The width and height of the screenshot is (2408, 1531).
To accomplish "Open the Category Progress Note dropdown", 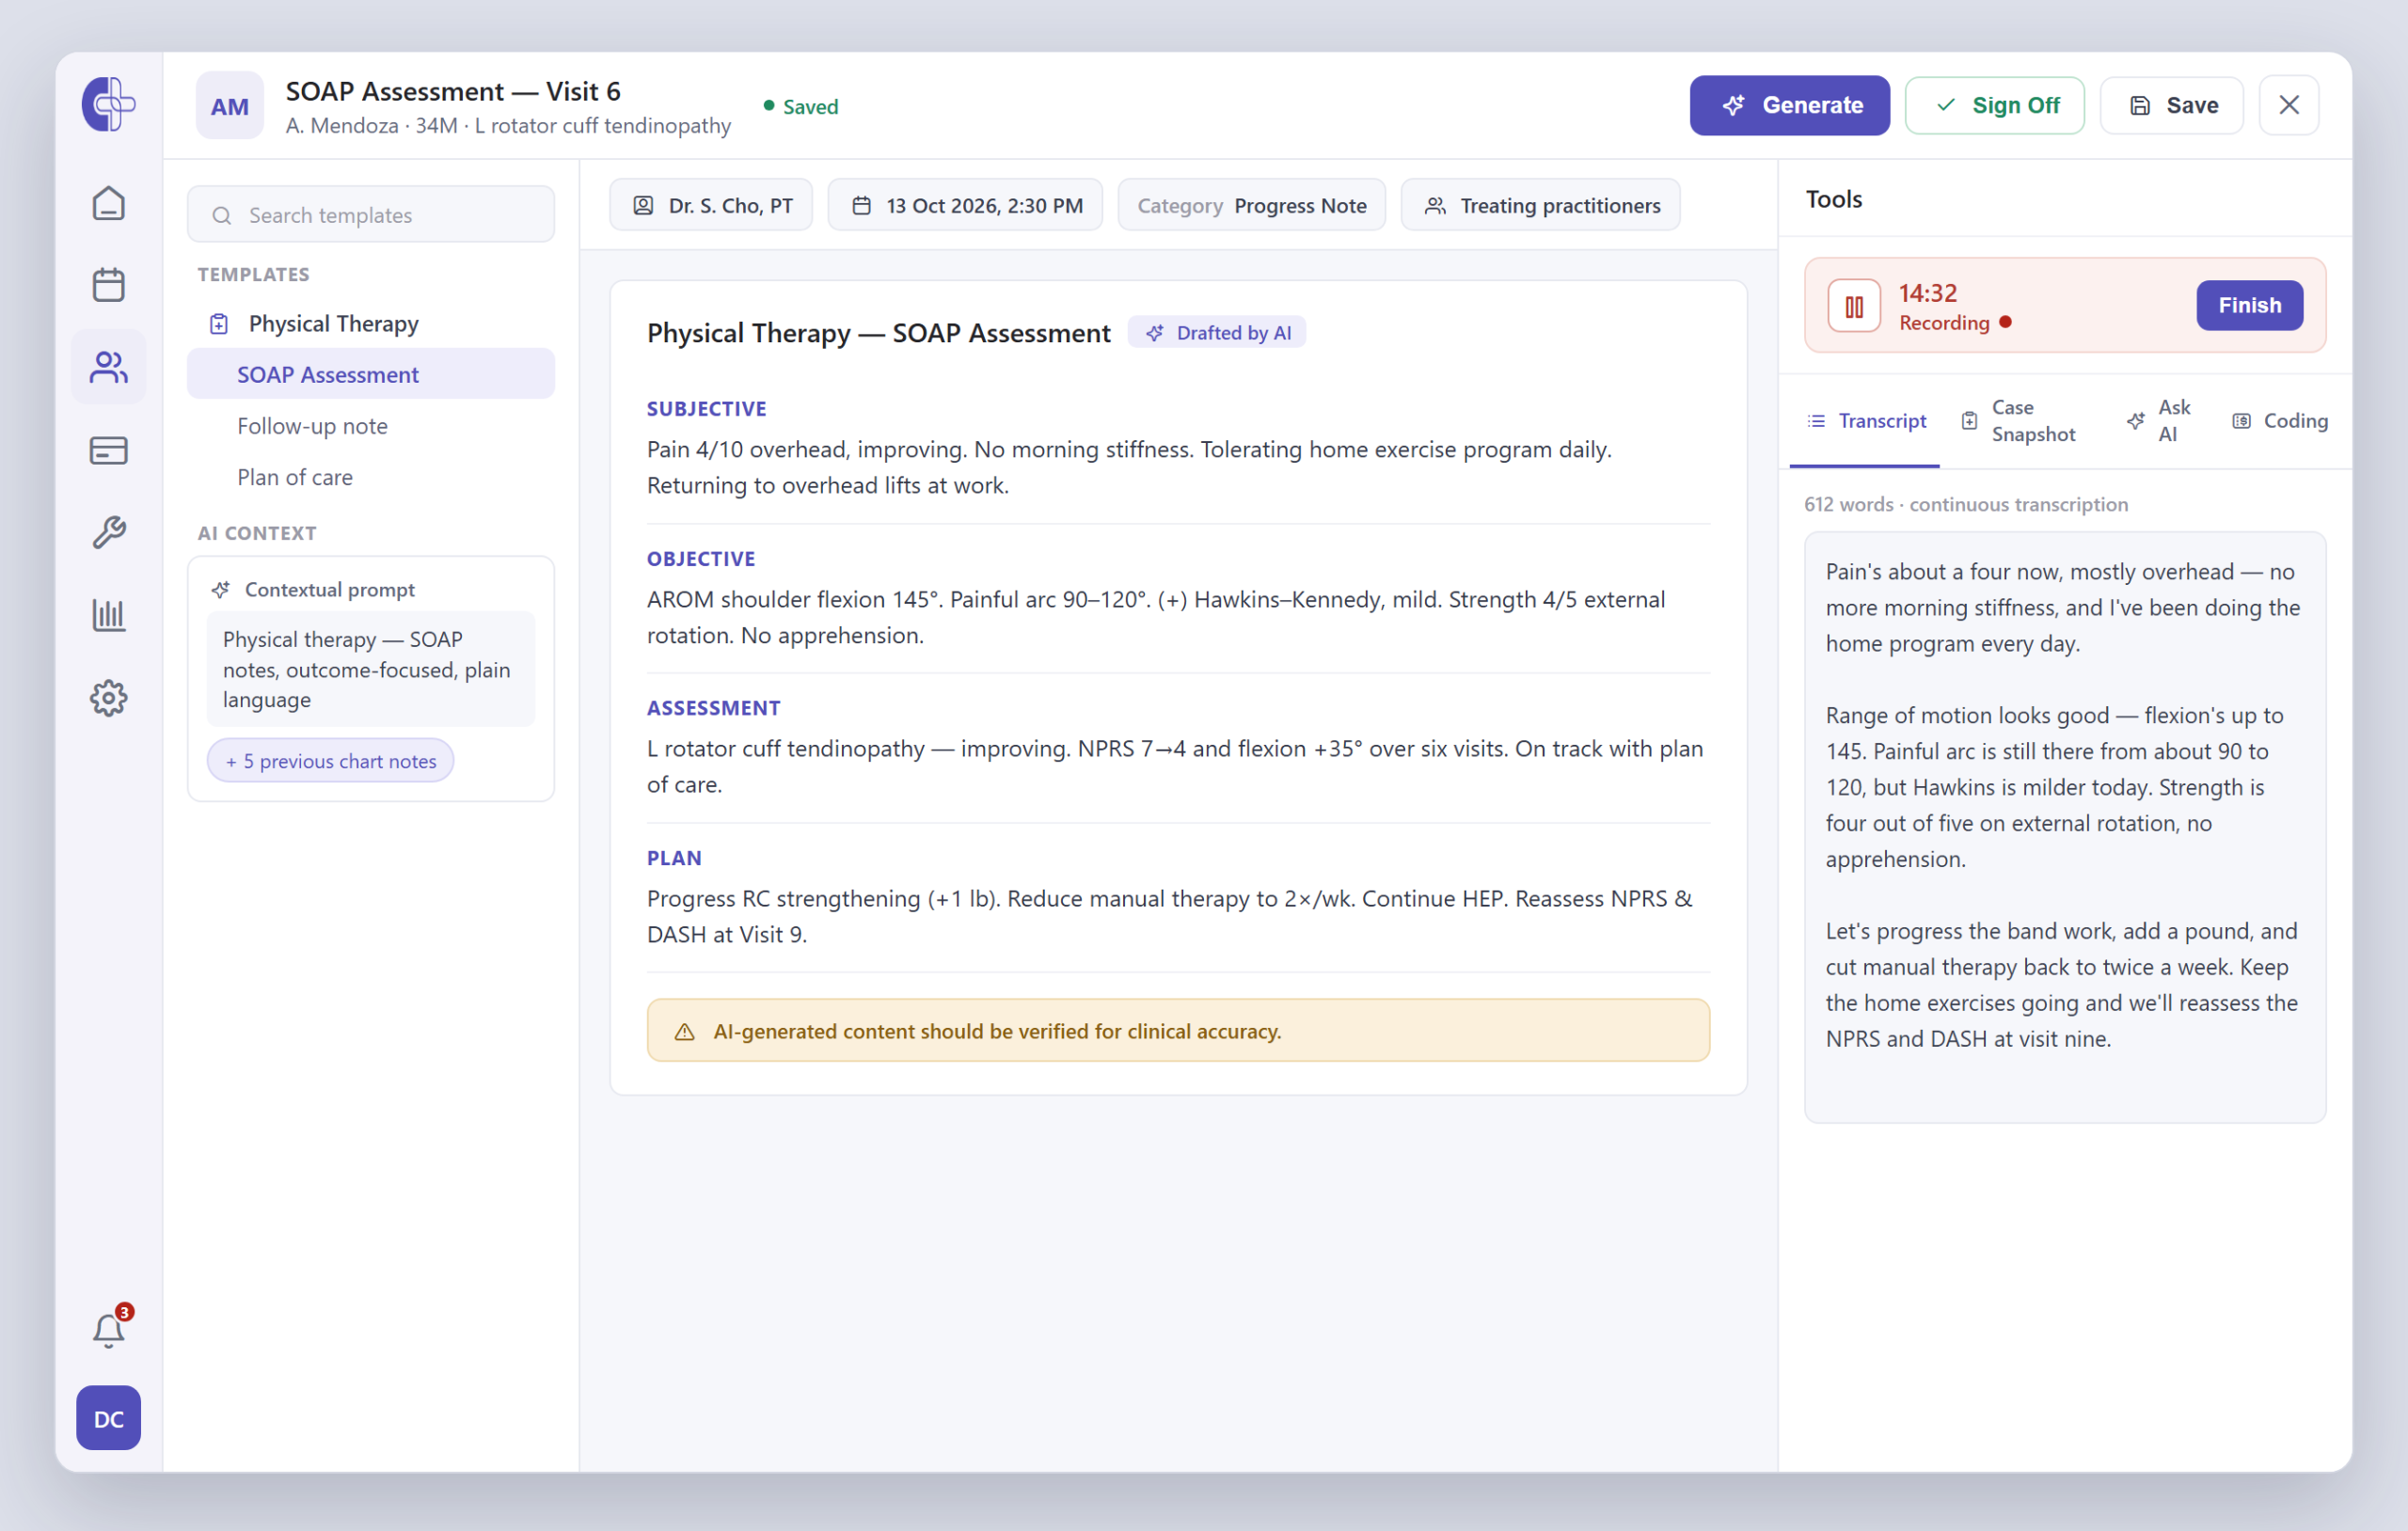I will coord(1251,205).
